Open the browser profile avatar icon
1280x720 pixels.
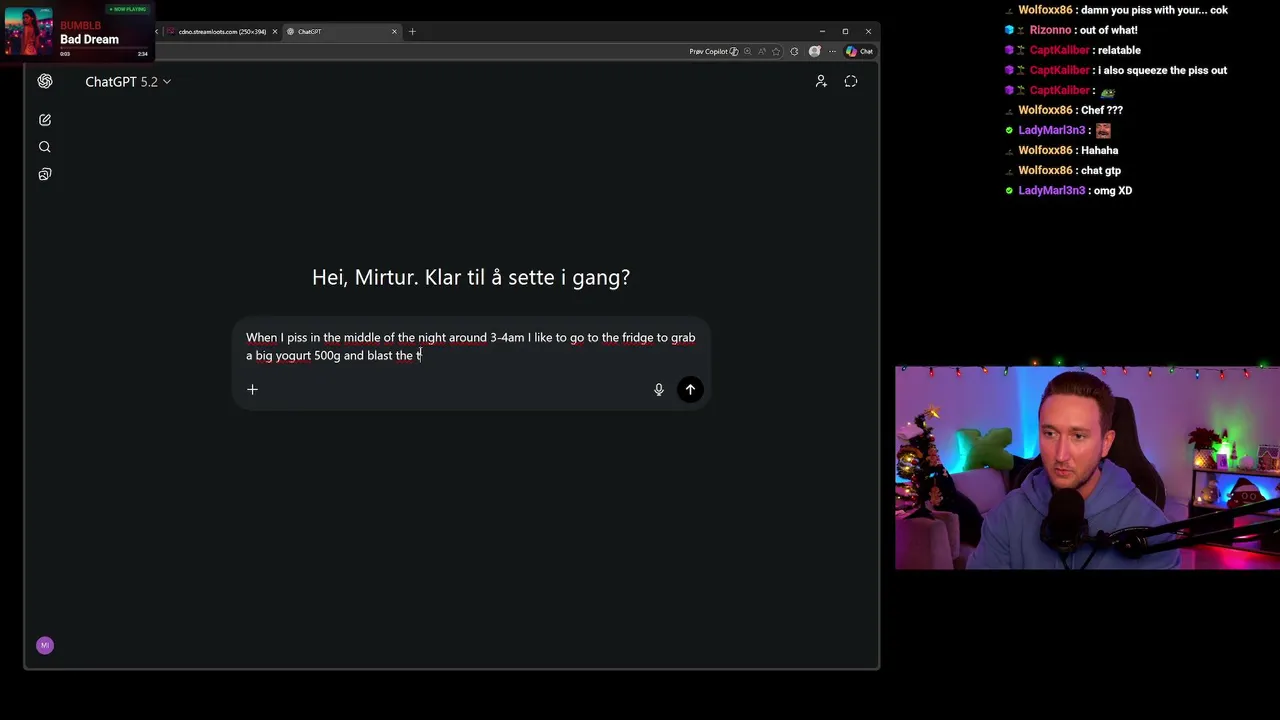[x=815, y=51]
